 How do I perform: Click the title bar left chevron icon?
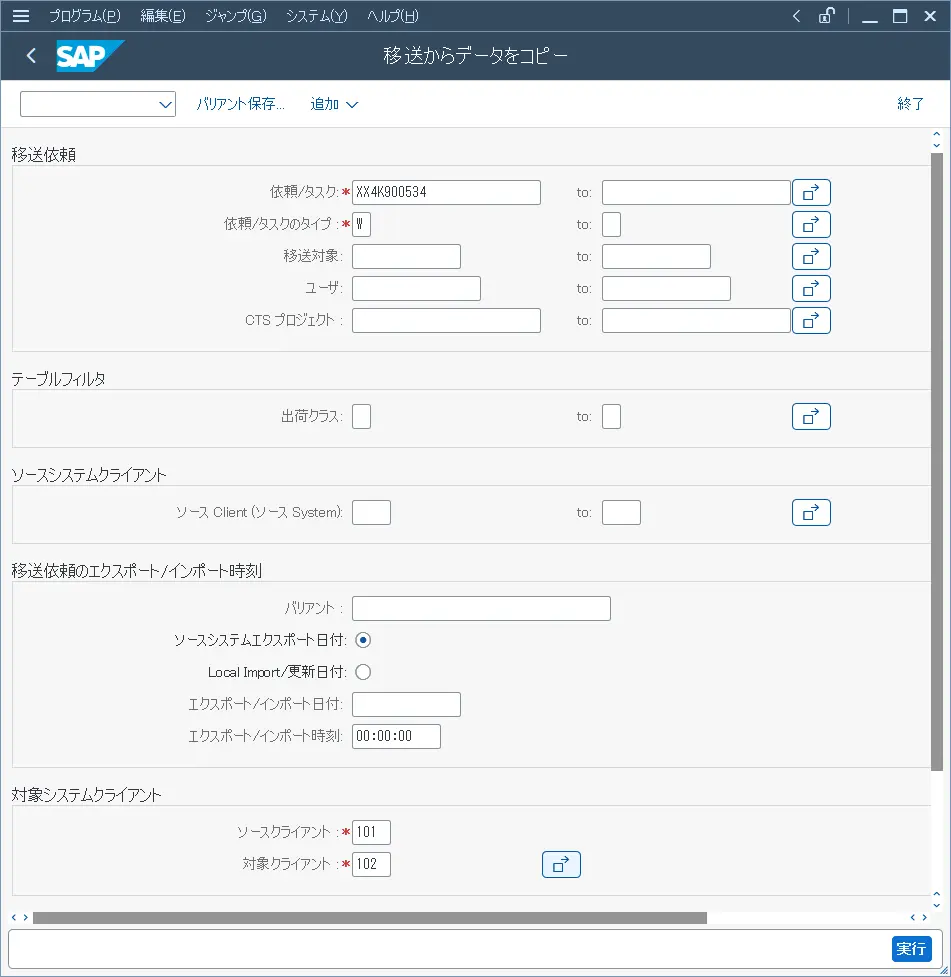click(796, 16)
